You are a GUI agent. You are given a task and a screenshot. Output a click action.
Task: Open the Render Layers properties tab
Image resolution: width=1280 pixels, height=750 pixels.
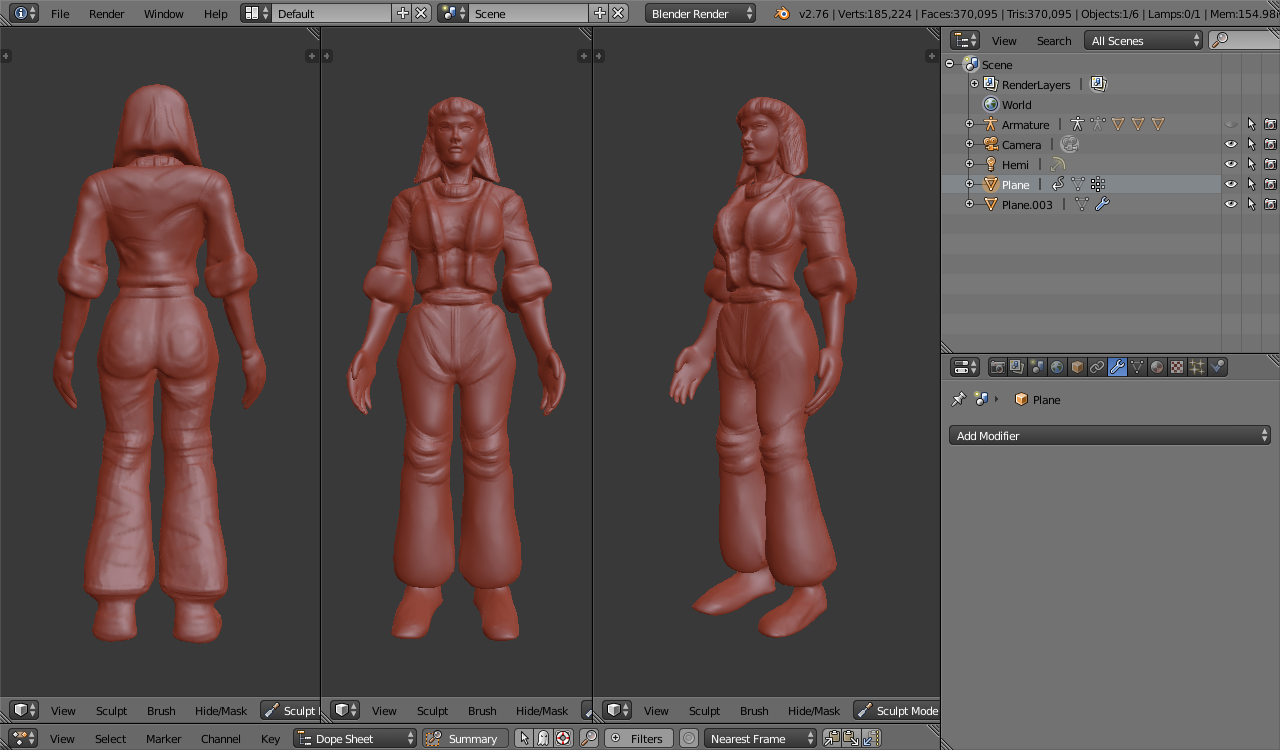click(1017, 367)
